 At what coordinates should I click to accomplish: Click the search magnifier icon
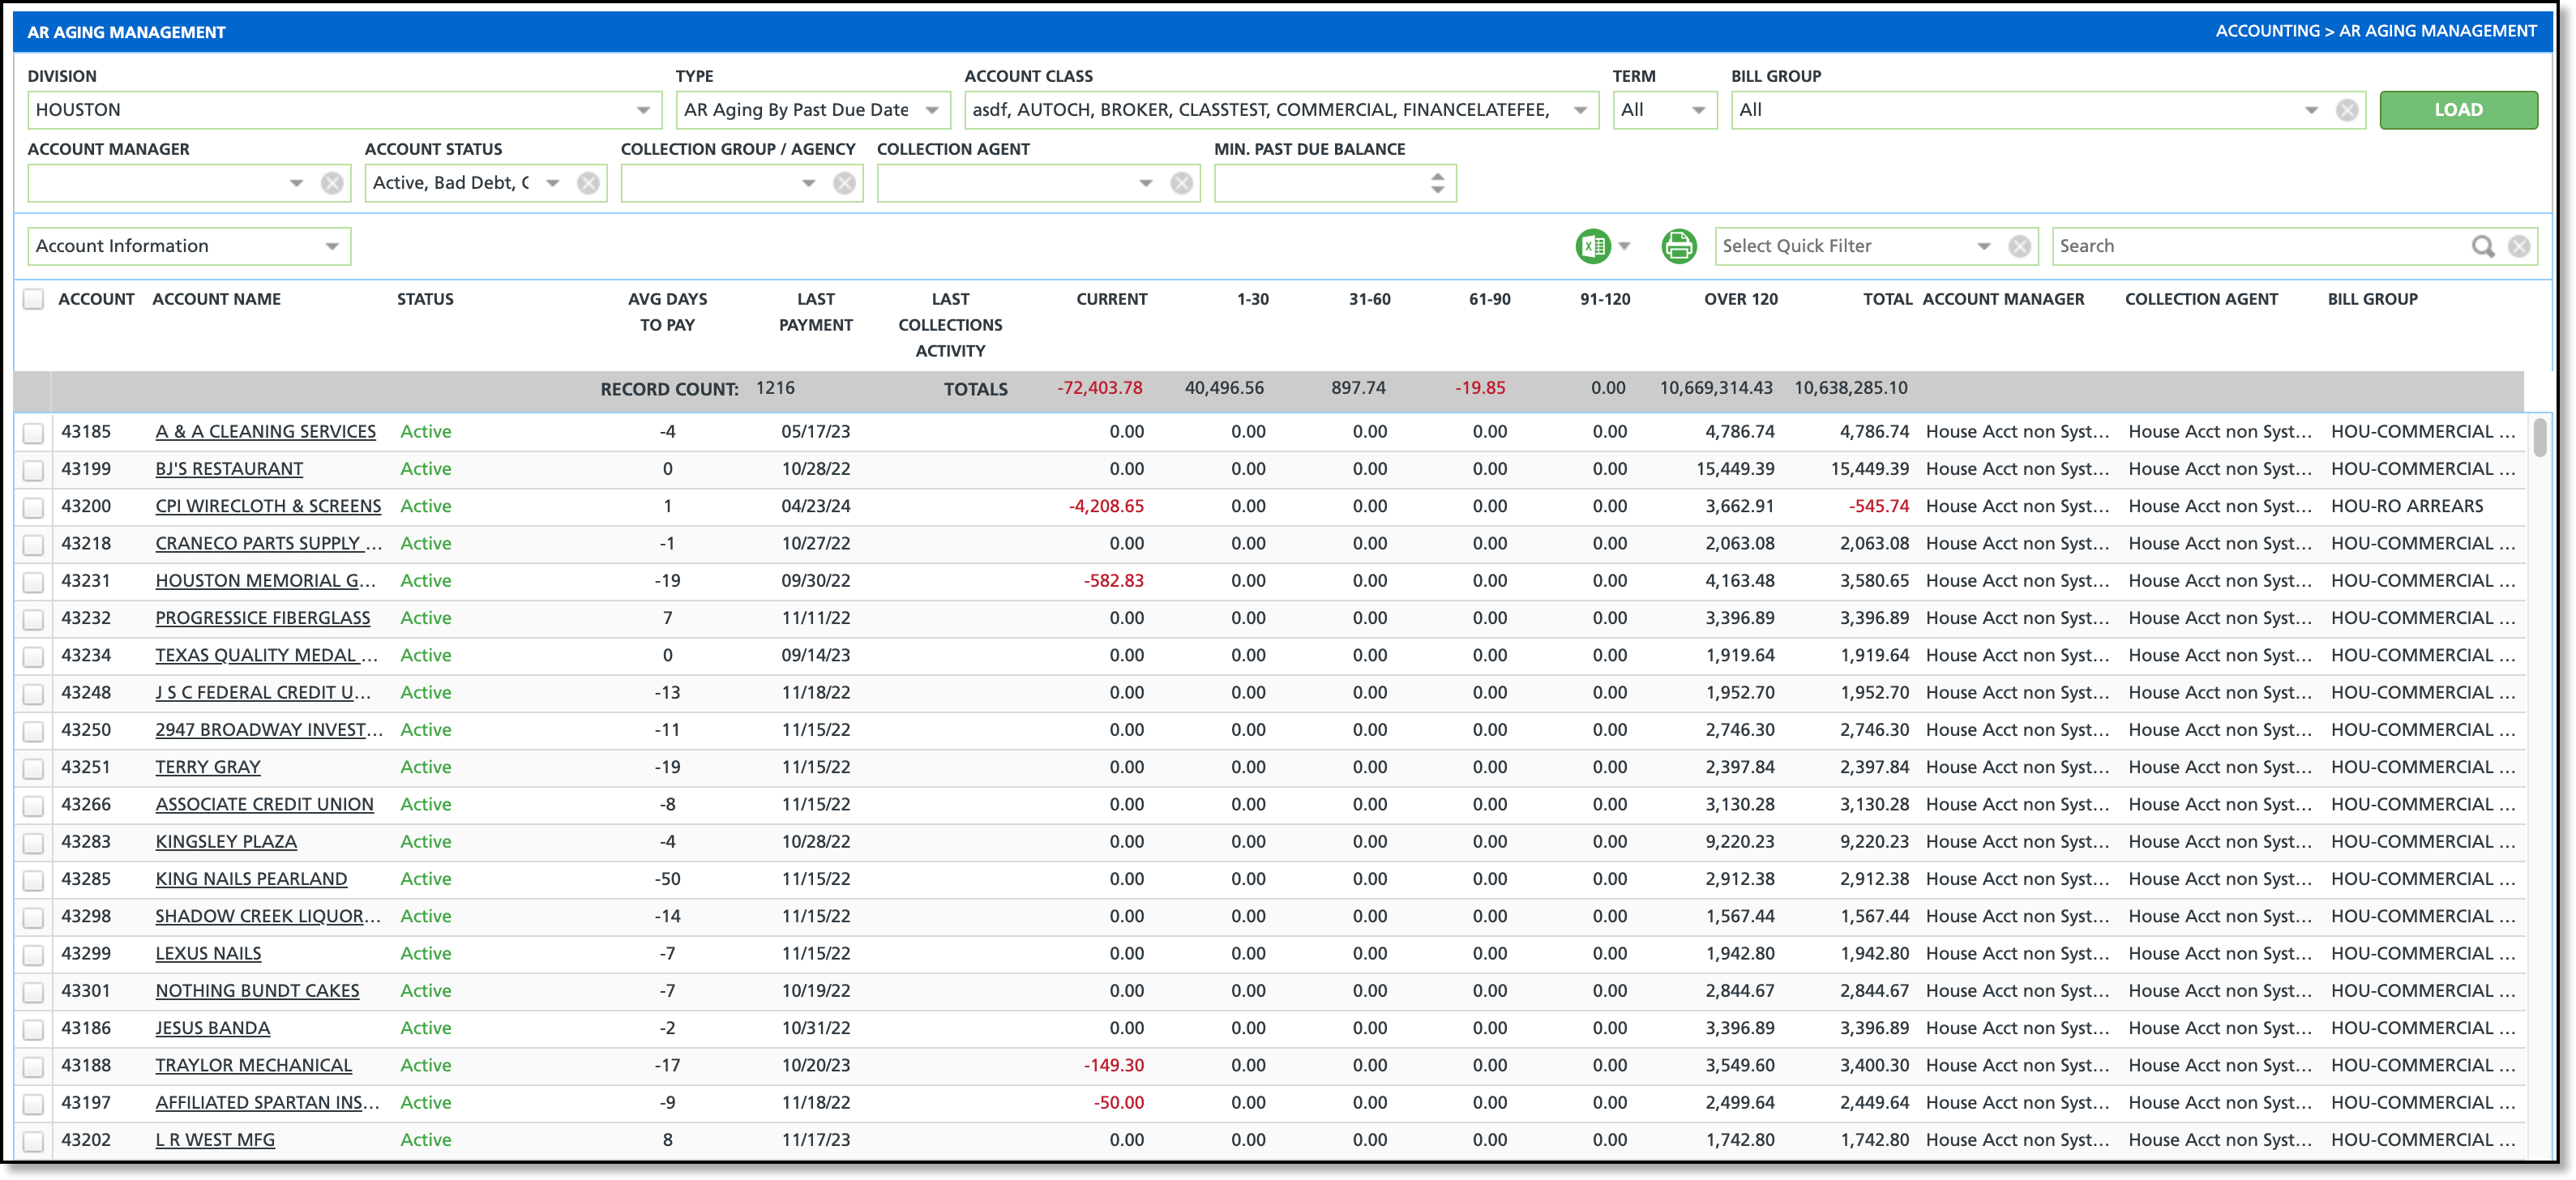(x=2482, y=246)
